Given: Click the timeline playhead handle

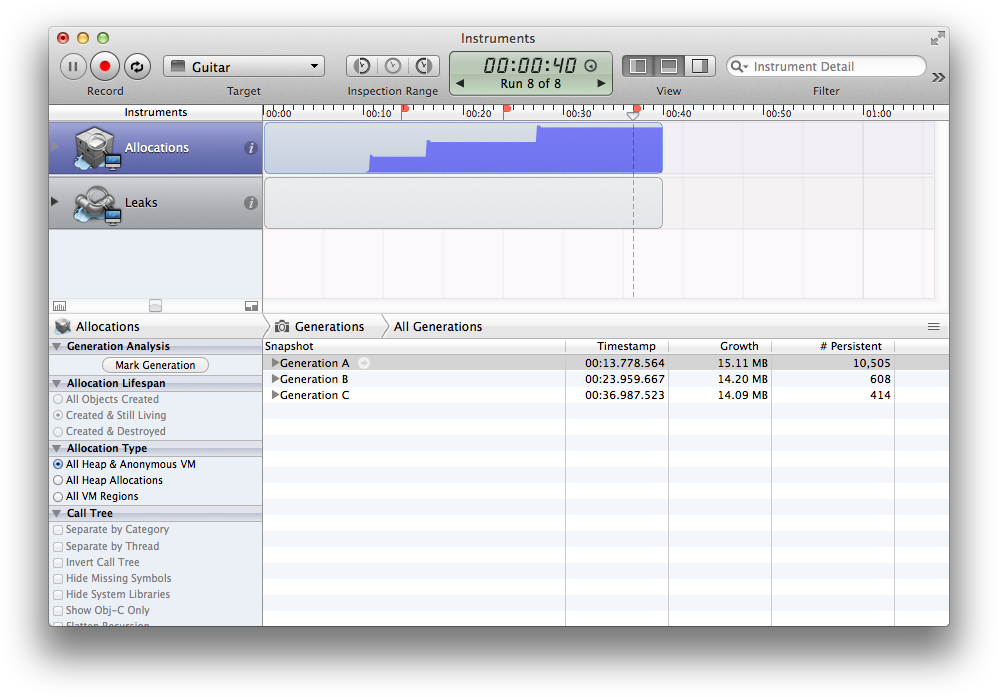Looking at the screenshot, I should point(633,116).
